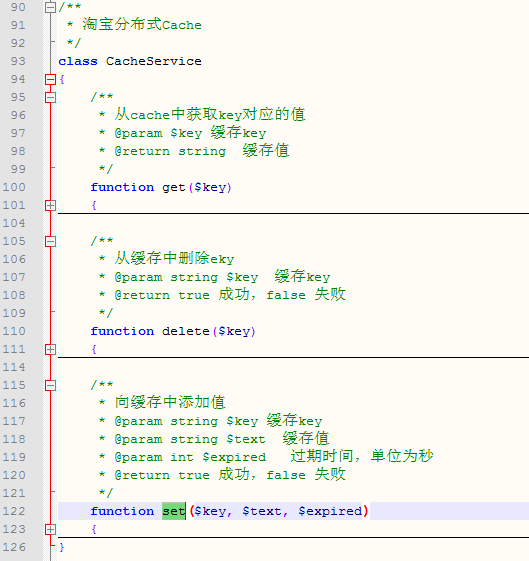Expand the get function body at line 101

click(50, 205)
